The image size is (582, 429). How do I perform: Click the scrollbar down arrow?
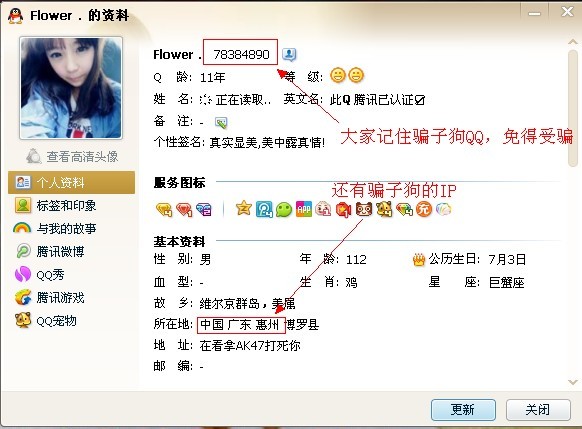coord(572,382)
